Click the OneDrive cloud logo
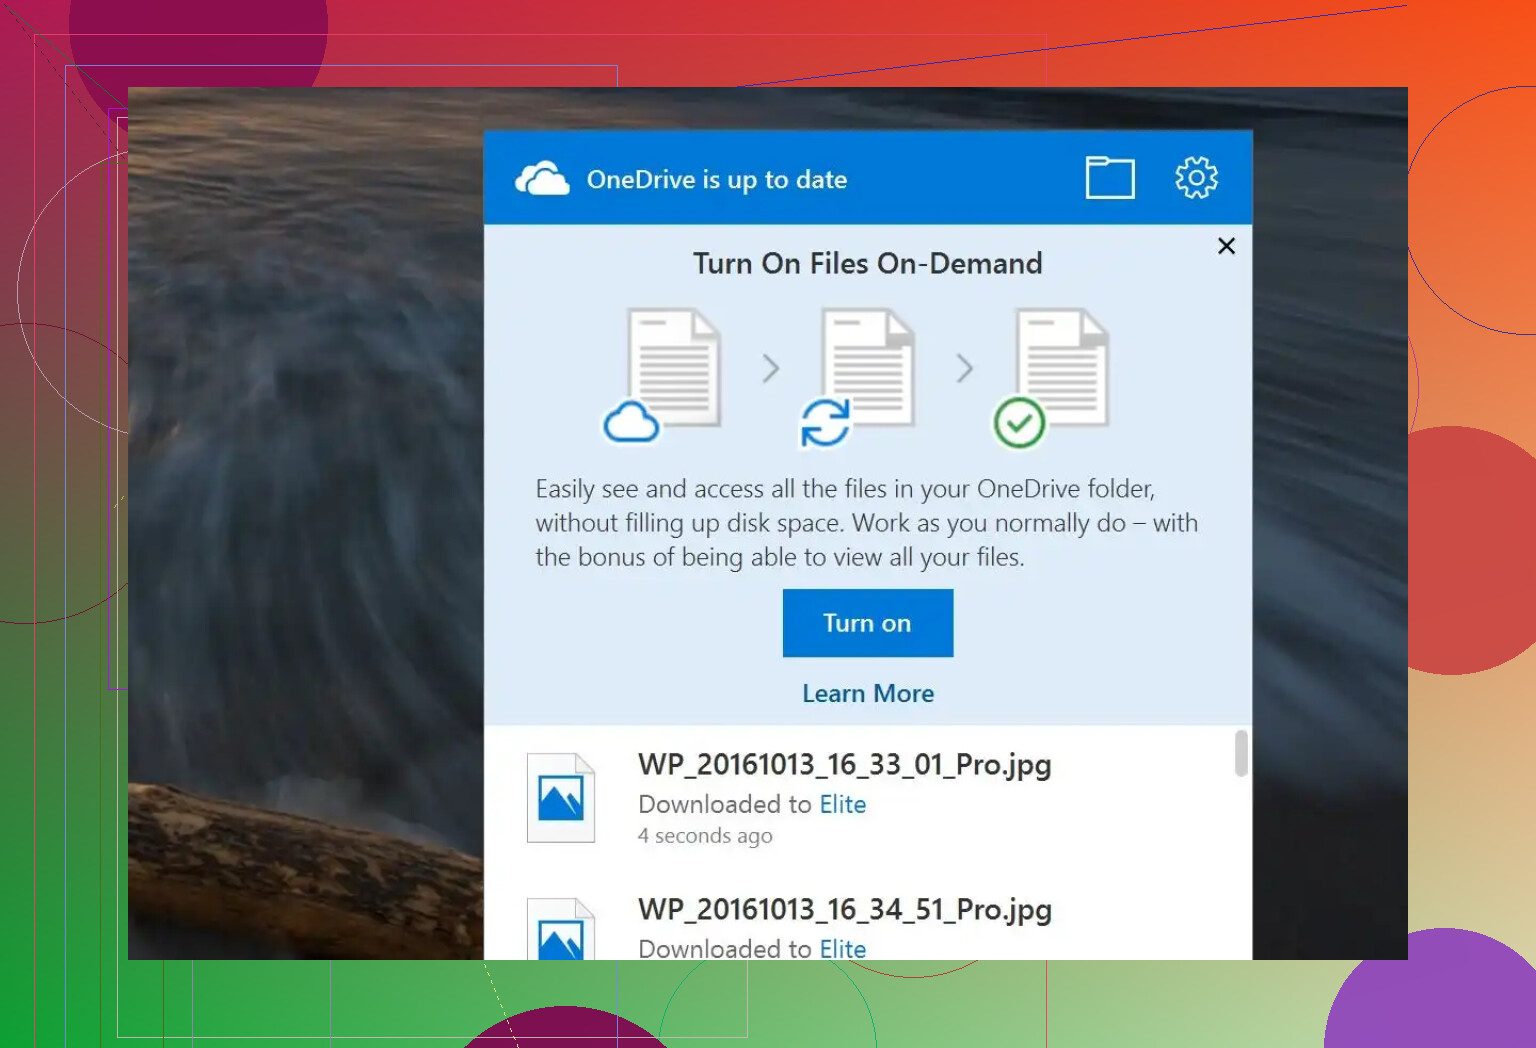The width and height of the screenshot is (1536, 1048). pyautogui.click(x=542, y=178)
